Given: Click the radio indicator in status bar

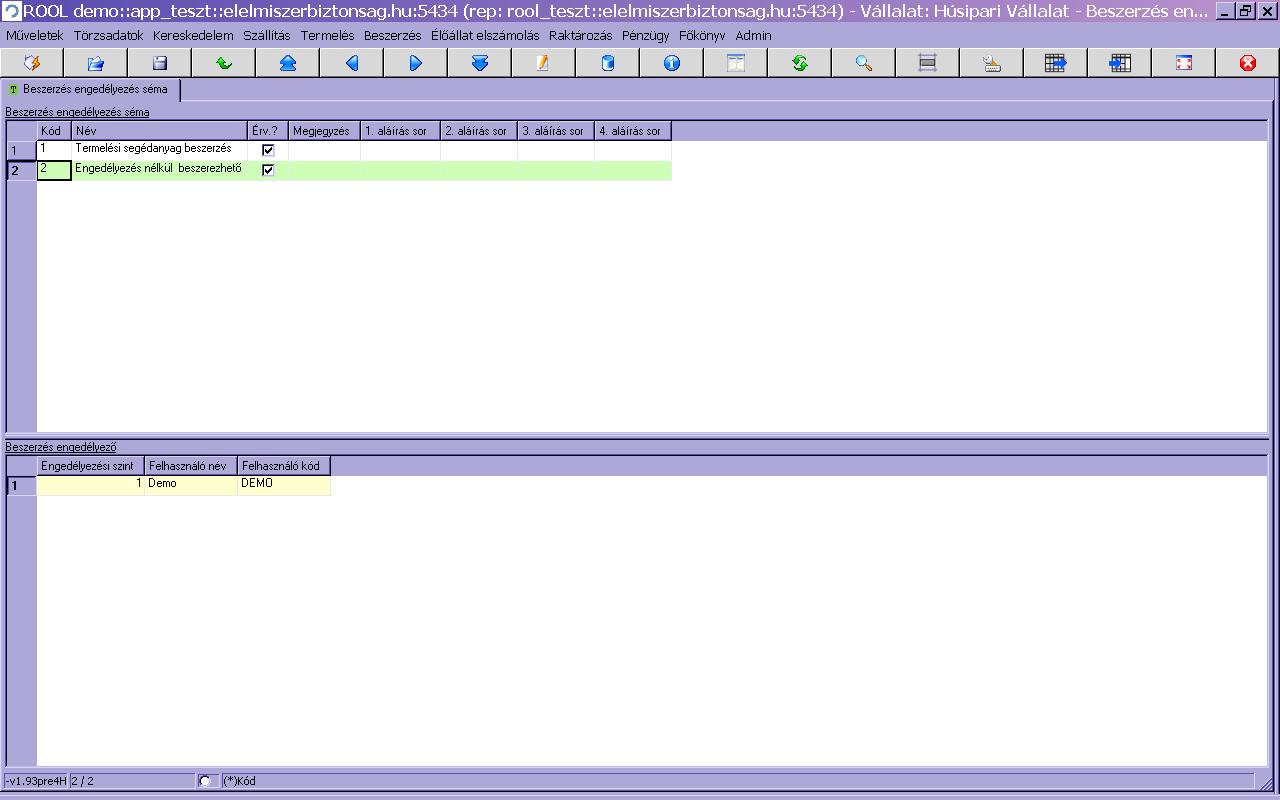Looking at the screenshot, I should pyautogui.click(x=205, y=781).
